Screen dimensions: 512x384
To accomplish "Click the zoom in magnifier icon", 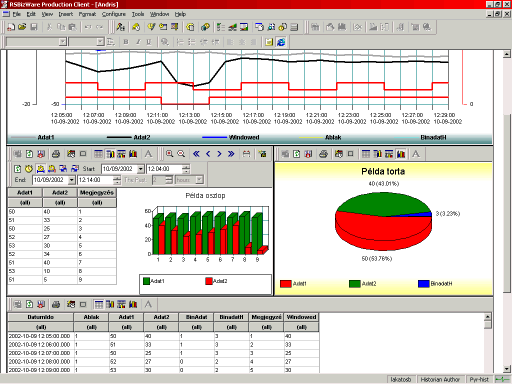I will pos(170,154).
